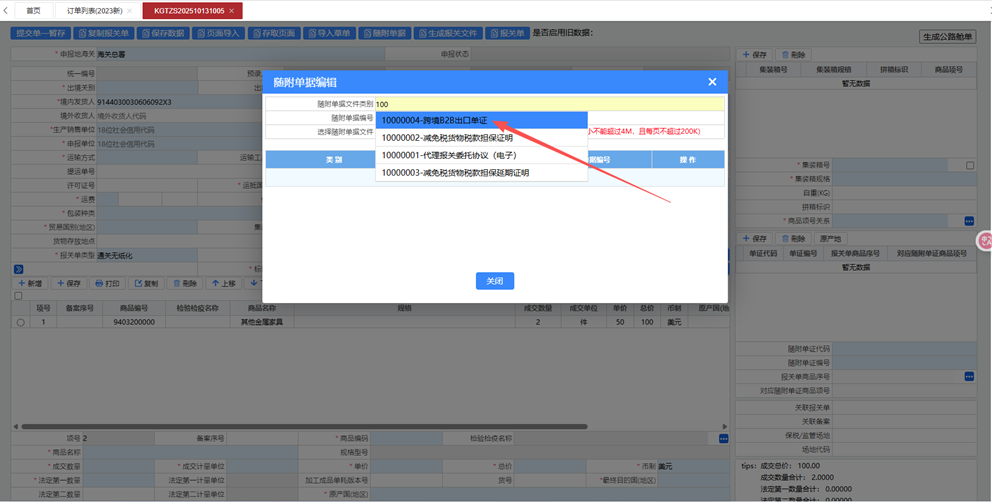Check the box beside 集装箱号 field
The width and height of the screenshot is (992, 502).
point(969,165)
